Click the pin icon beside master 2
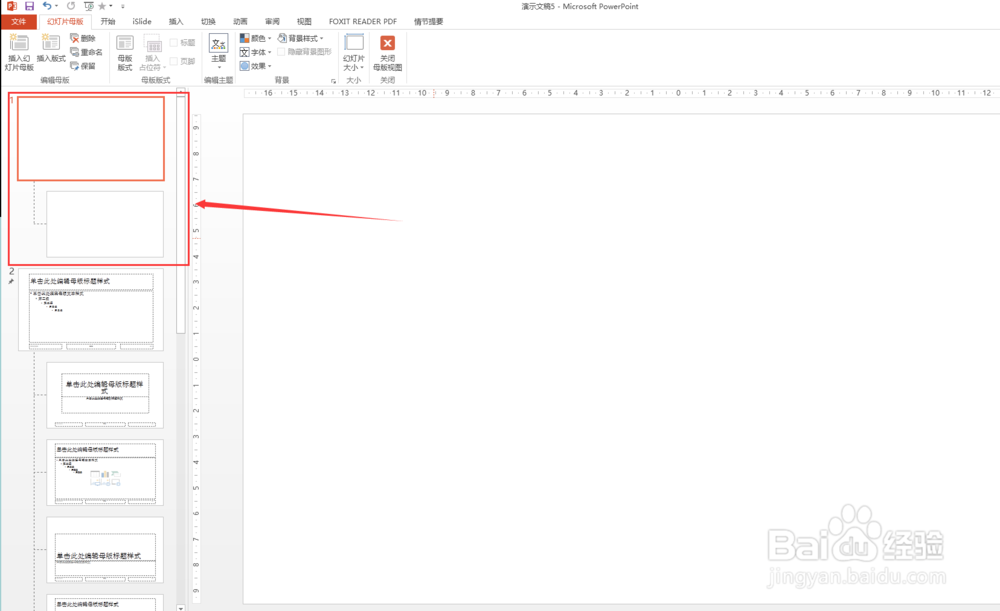This screenshot has height=611, width=1000. pyautogui.click(x=11, y=281)
